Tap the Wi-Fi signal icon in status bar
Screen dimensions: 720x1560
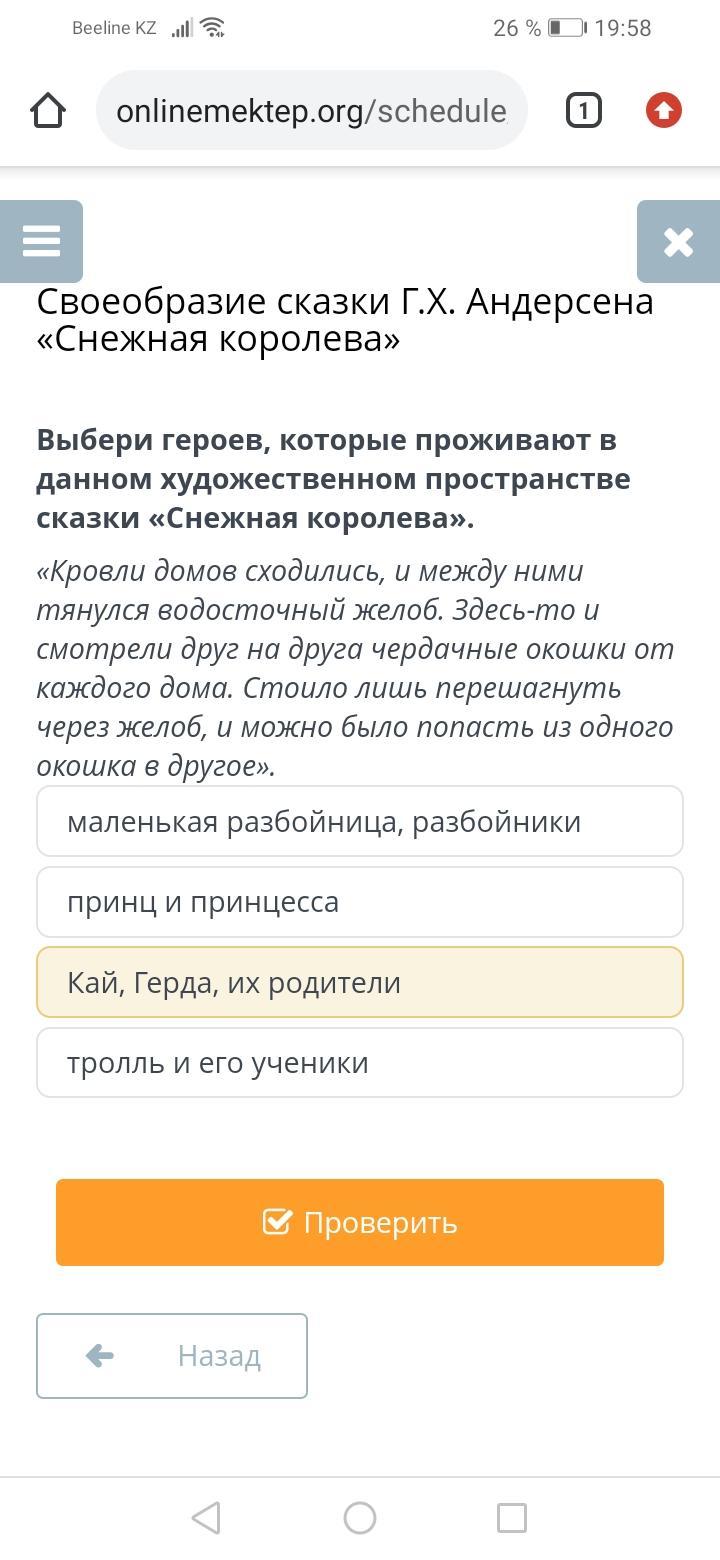[212, 28]
